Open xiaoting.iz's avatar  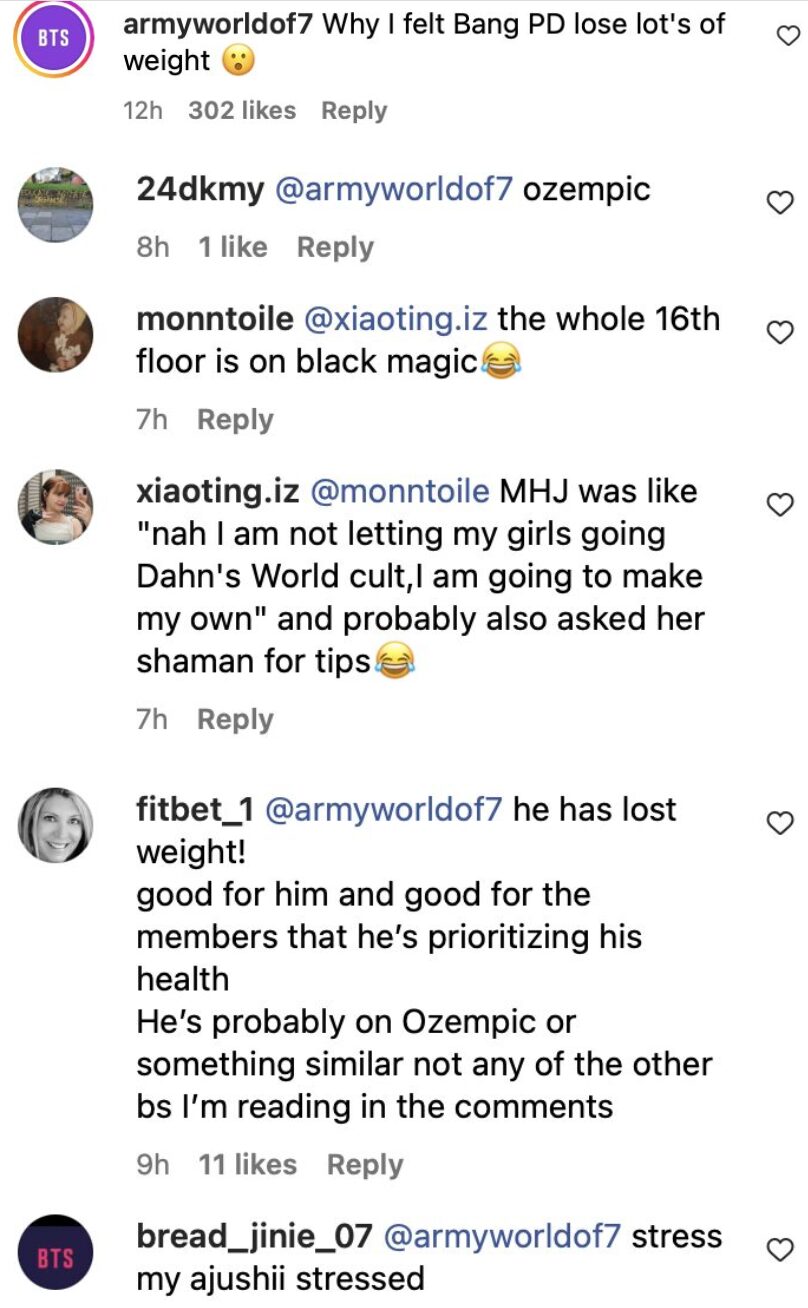point(56,507)
